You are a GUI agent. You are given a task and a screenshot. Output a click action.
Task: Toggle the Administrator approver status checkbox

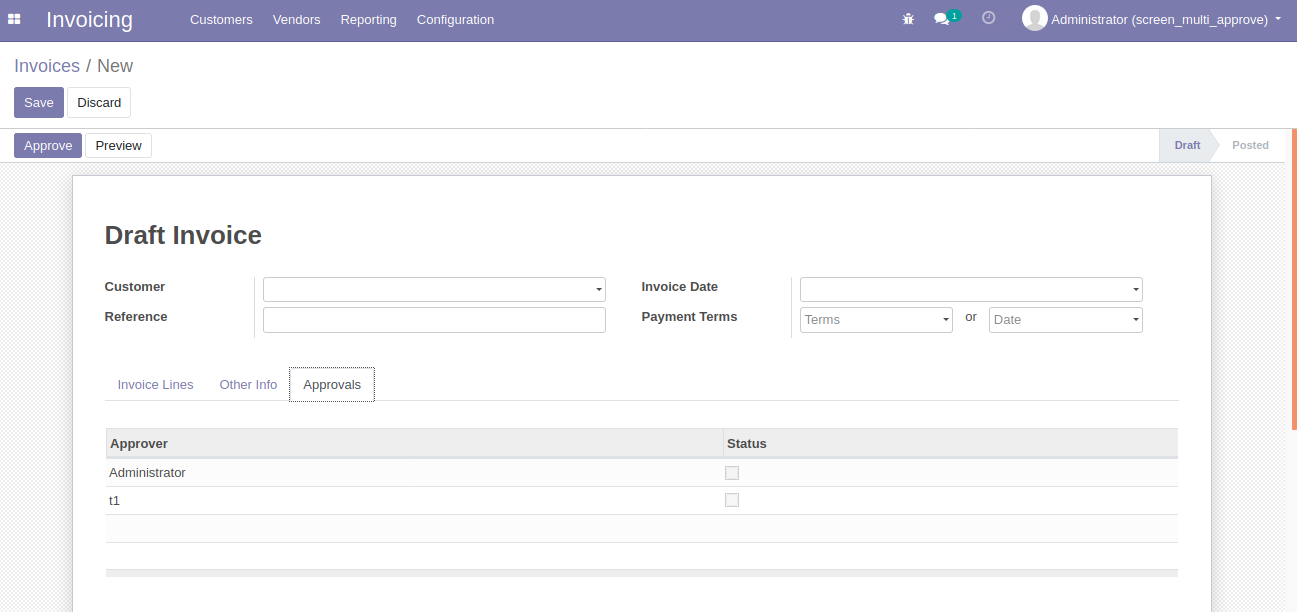tap(732, 472)
